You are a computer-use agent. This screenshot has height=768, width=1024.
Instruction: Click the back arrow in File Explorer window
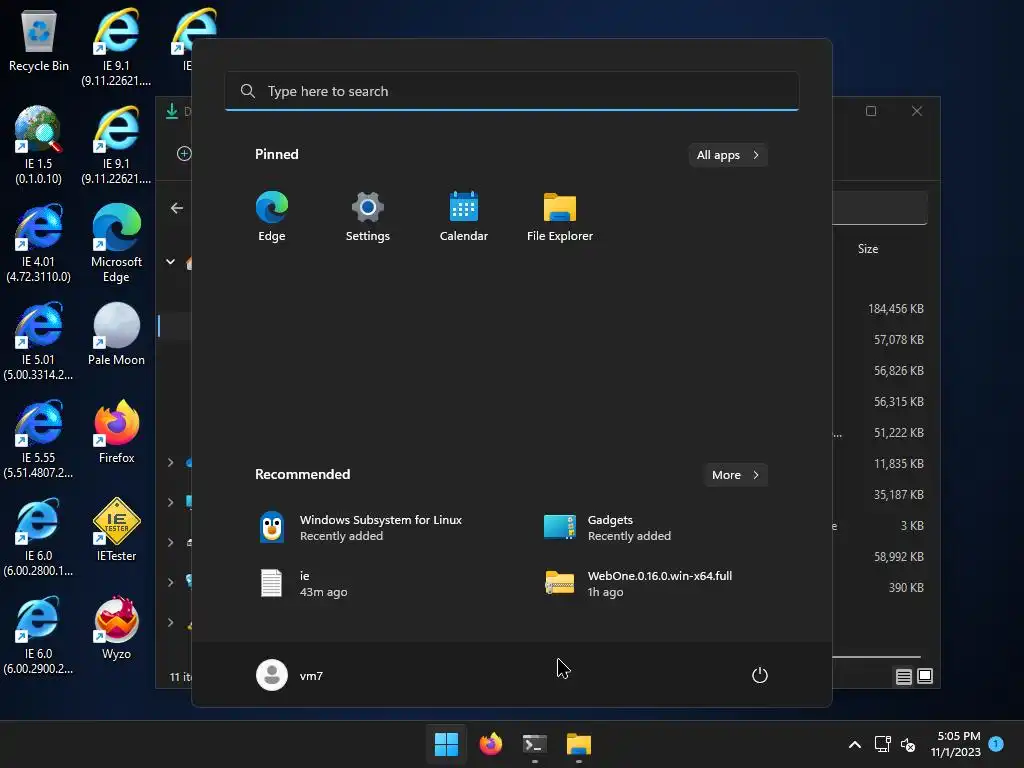pyautogui.click(x=176, y=208)
